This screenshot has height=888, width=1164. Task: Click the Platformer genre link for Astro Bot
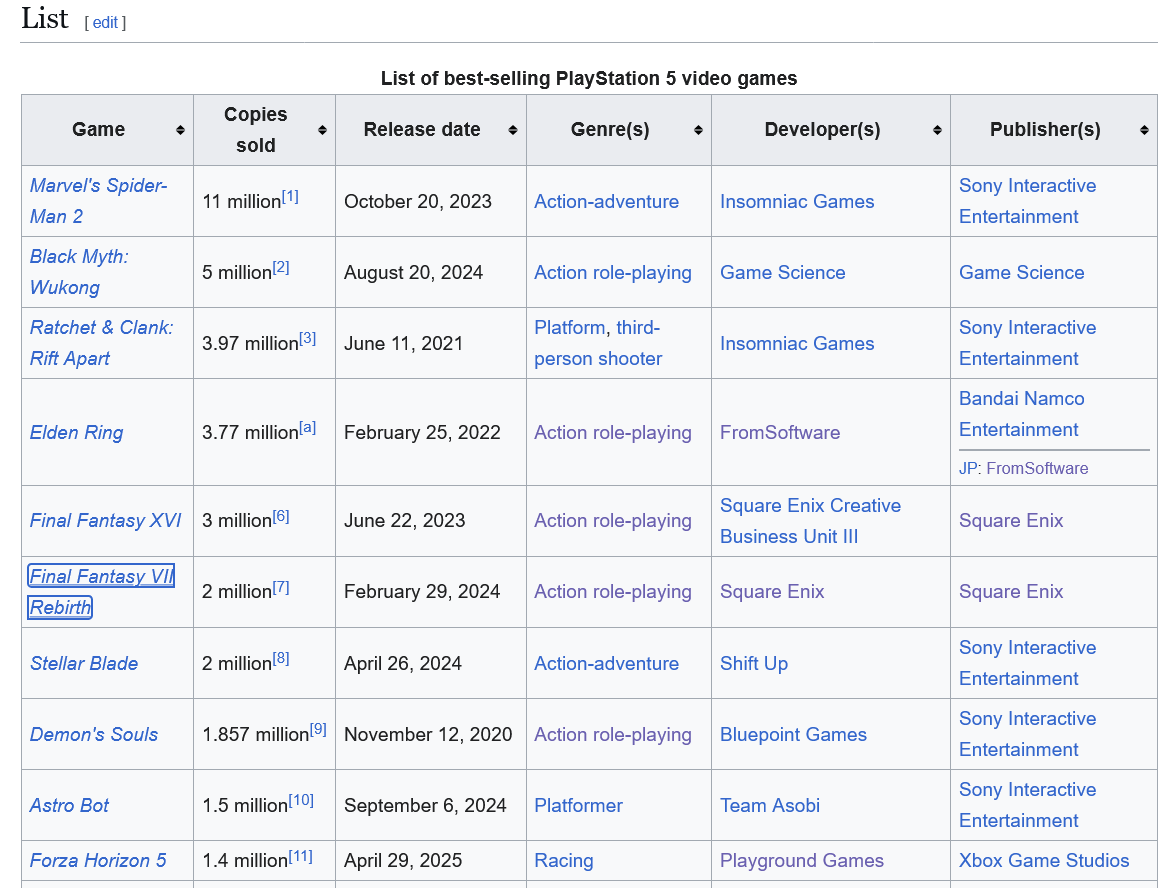578,806
